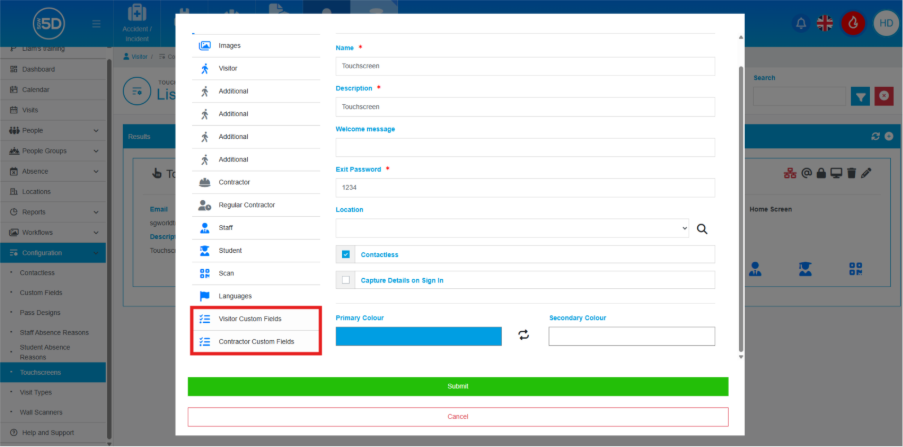Untick the Contactless checkbox
Screen dimensions: 903x447
pos(346,255)
